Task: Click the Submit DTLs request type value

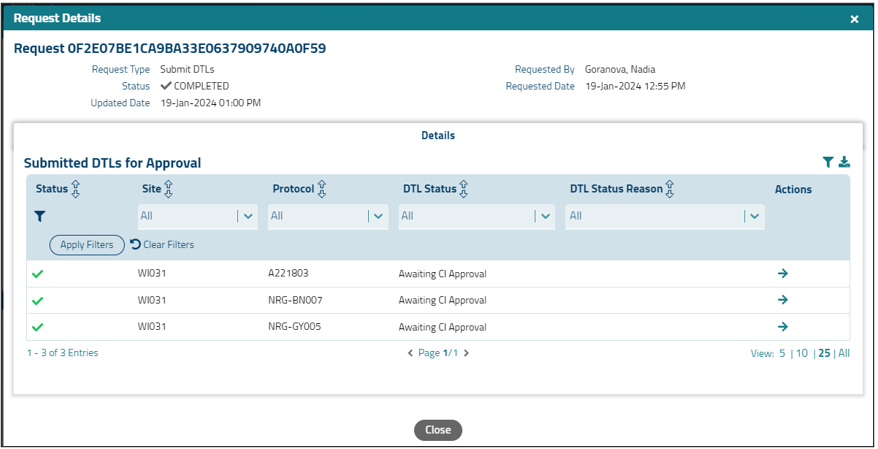Action: pyautogui.click(x=187, y=69)
